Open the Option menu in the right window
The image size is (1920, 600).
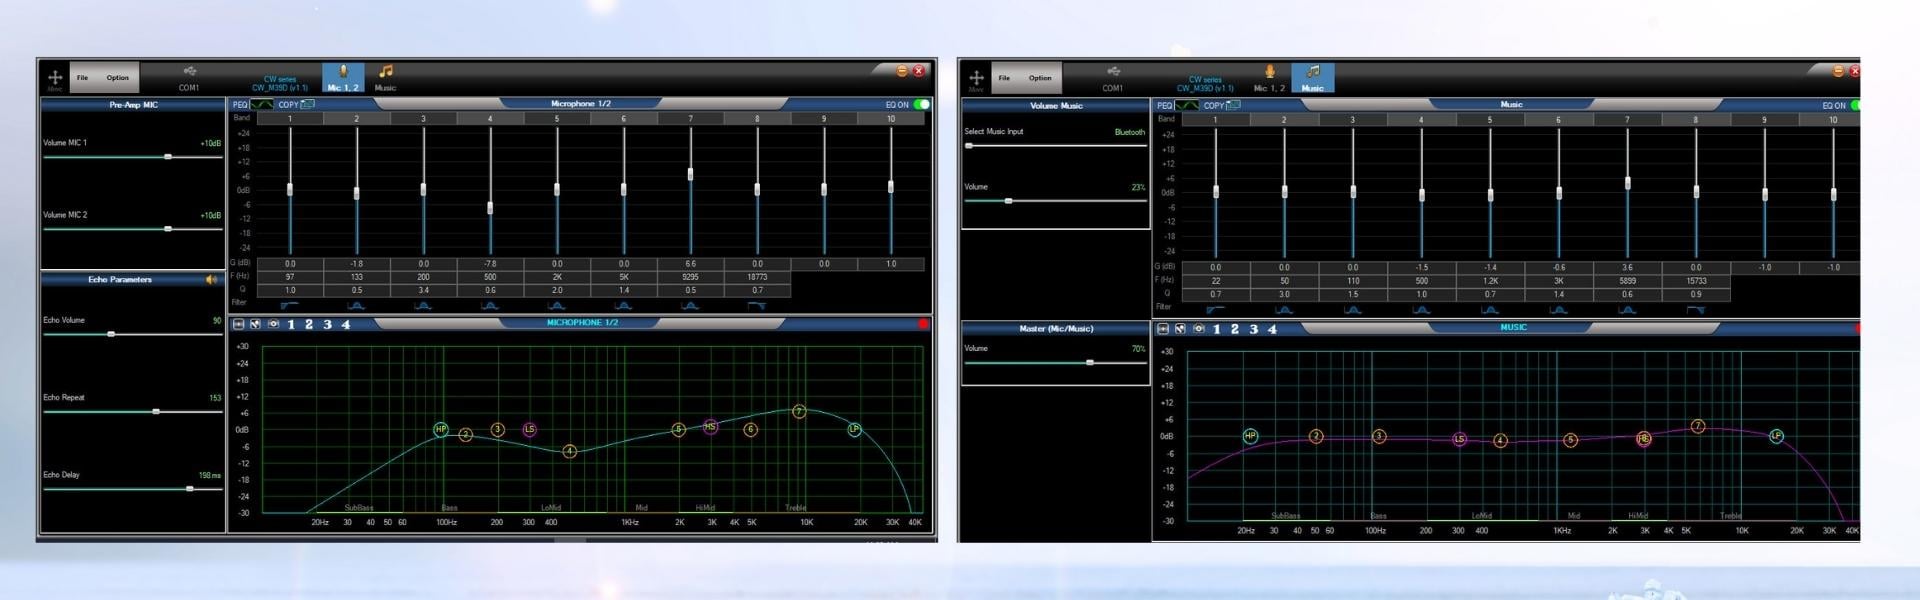(1040, 77)
